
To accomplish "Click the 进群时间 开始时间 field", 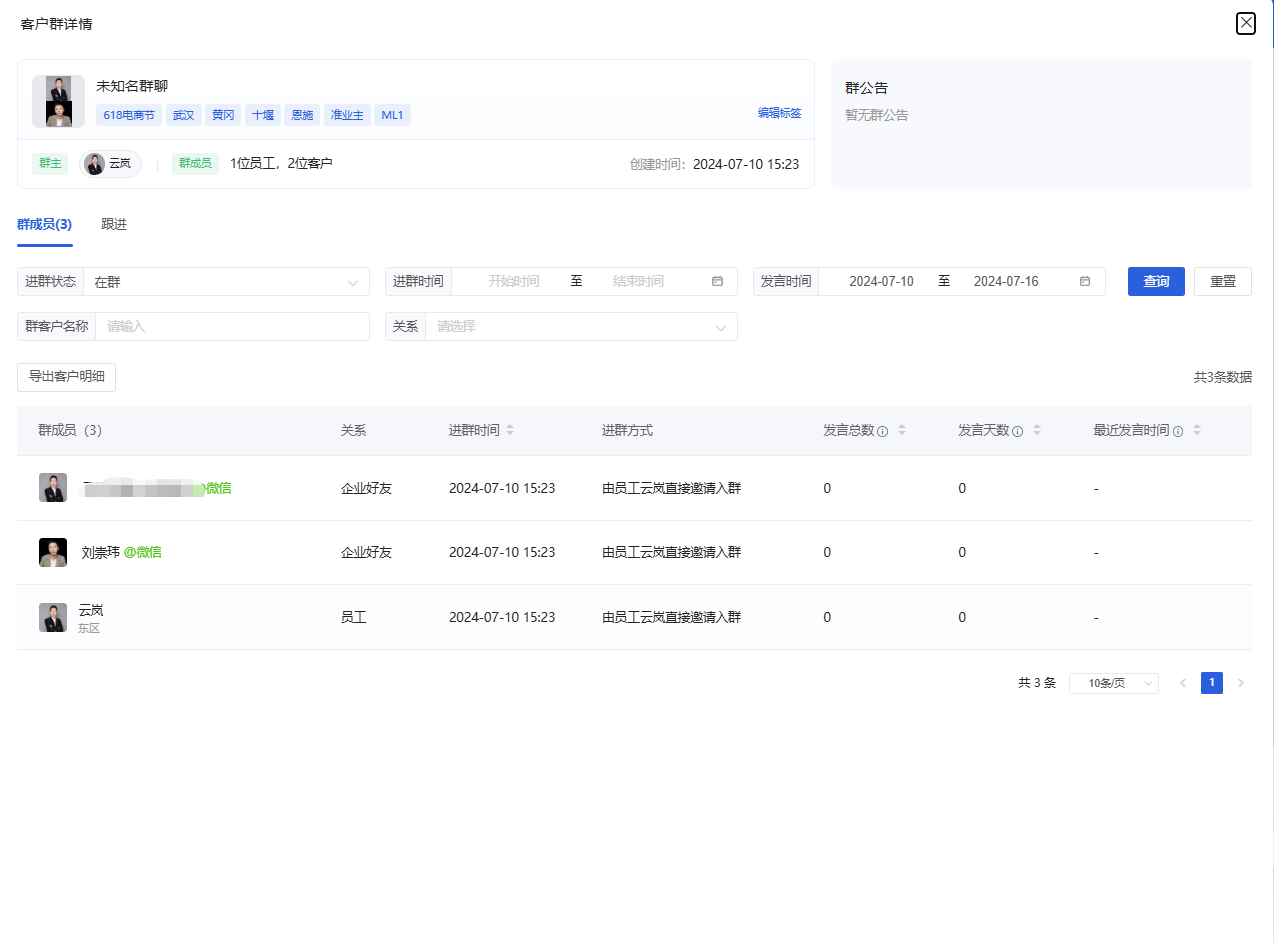I will coord(513,281).
